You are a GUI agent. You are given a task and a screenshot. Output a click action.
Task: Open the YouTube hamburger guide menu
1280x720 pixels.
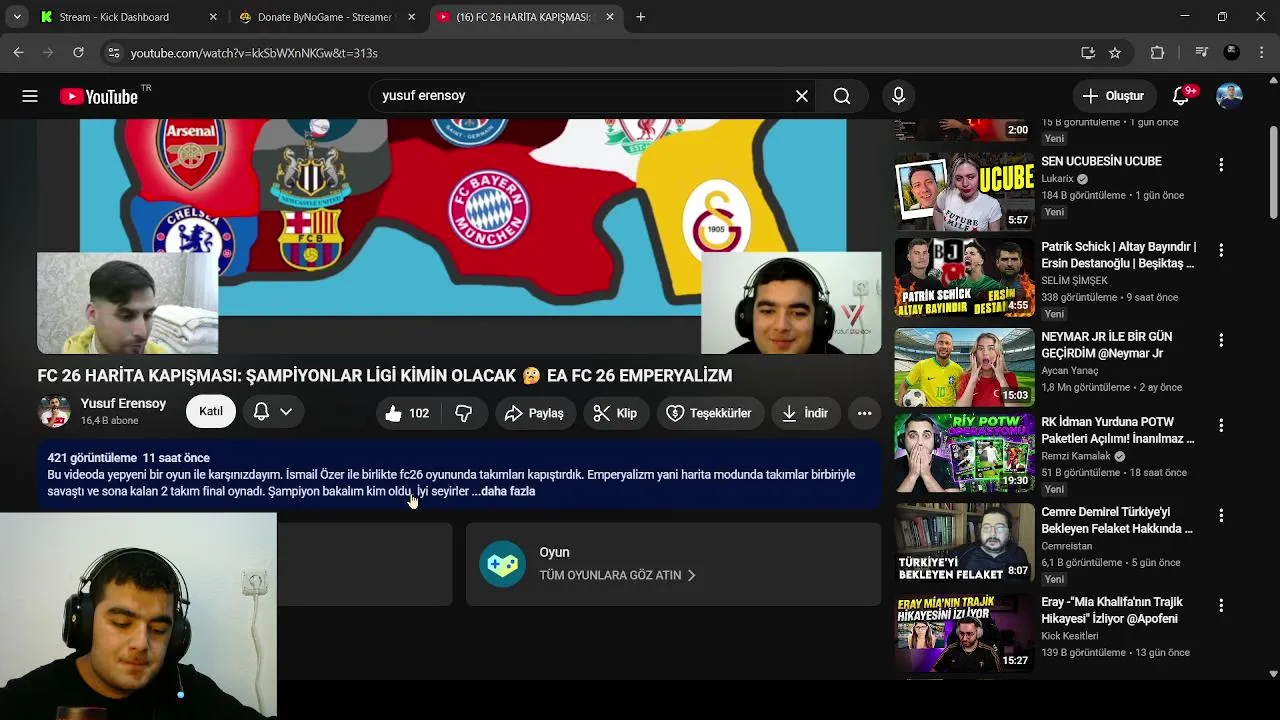click(30, 96)
